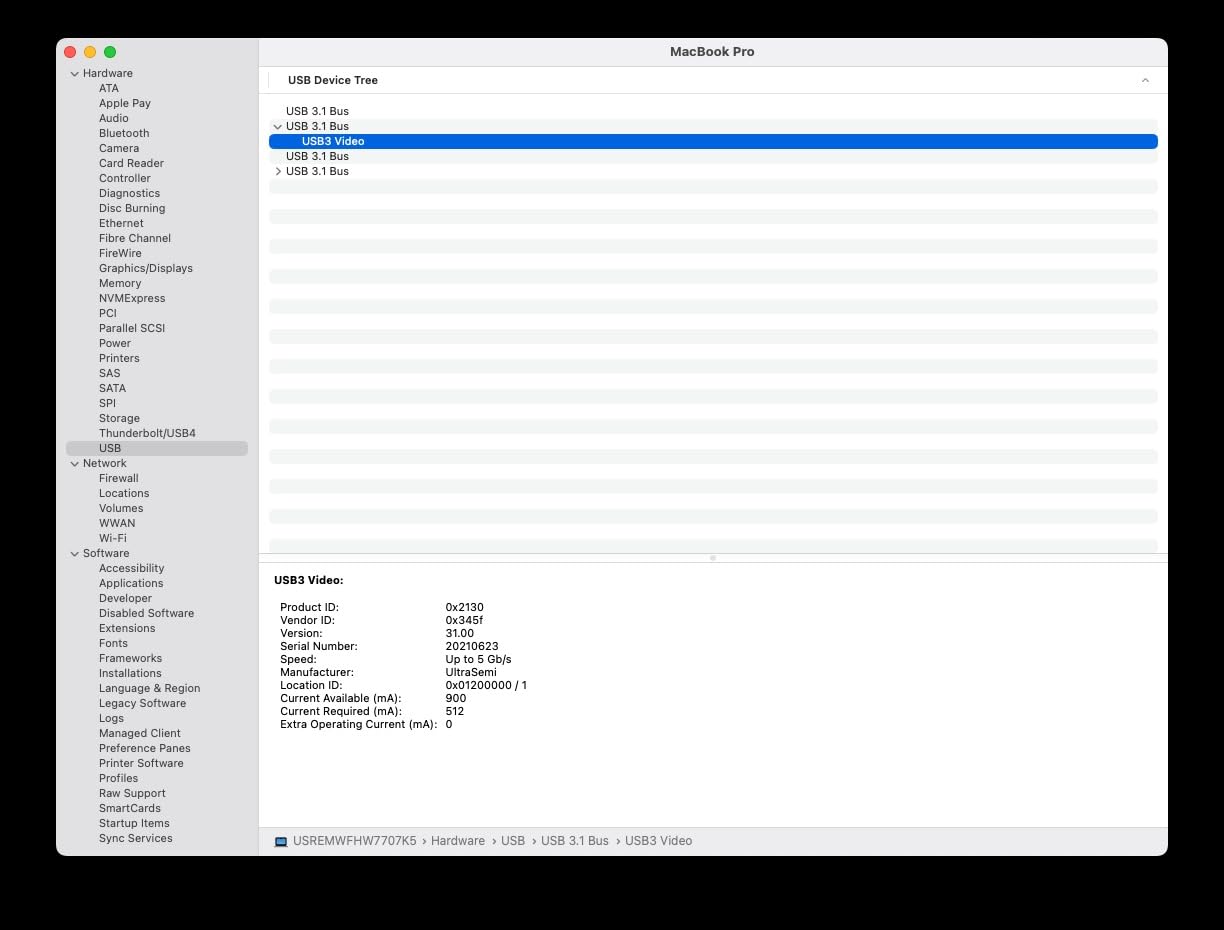The width and height of the screenshot is (1224, 930).
Task: Open Applications under Software
Action: (x=131, y=583)
